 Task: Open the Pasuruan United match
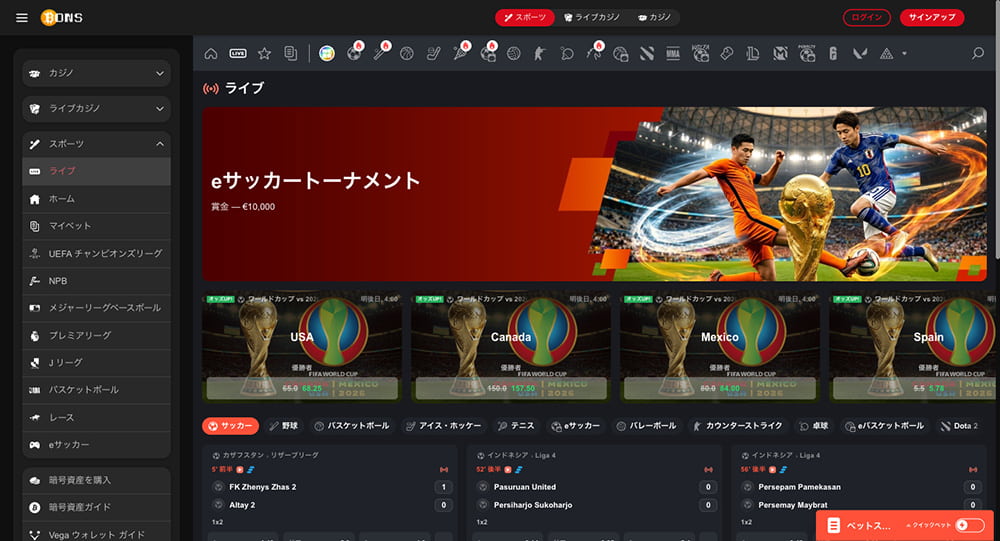[525, 487]
